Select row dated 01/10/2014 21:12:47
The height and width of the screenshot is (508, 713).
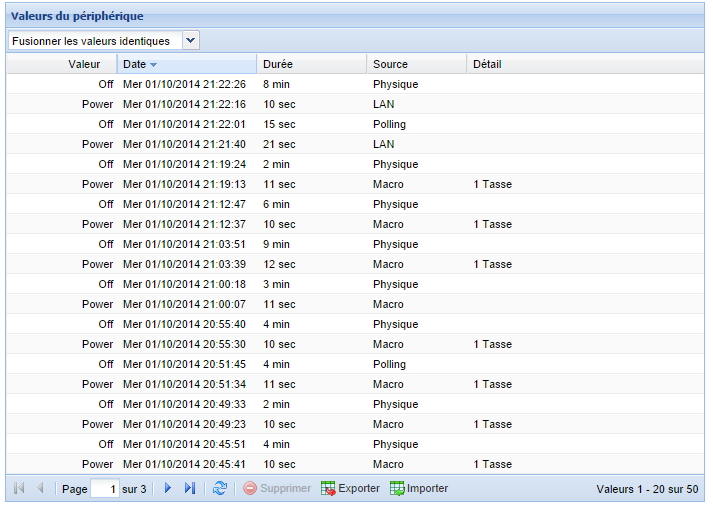[x=355, y=204]
